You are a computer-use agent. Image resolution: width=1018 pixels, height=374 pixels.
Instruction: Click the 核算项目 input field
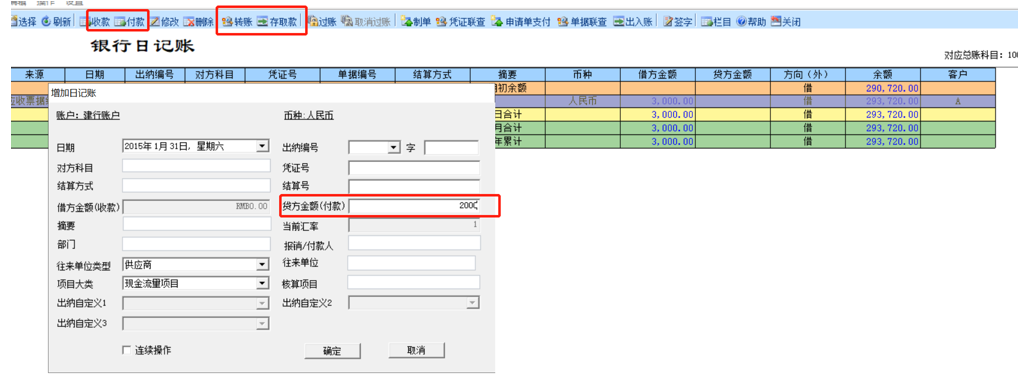pyautogui.click(x=414, y=282)
